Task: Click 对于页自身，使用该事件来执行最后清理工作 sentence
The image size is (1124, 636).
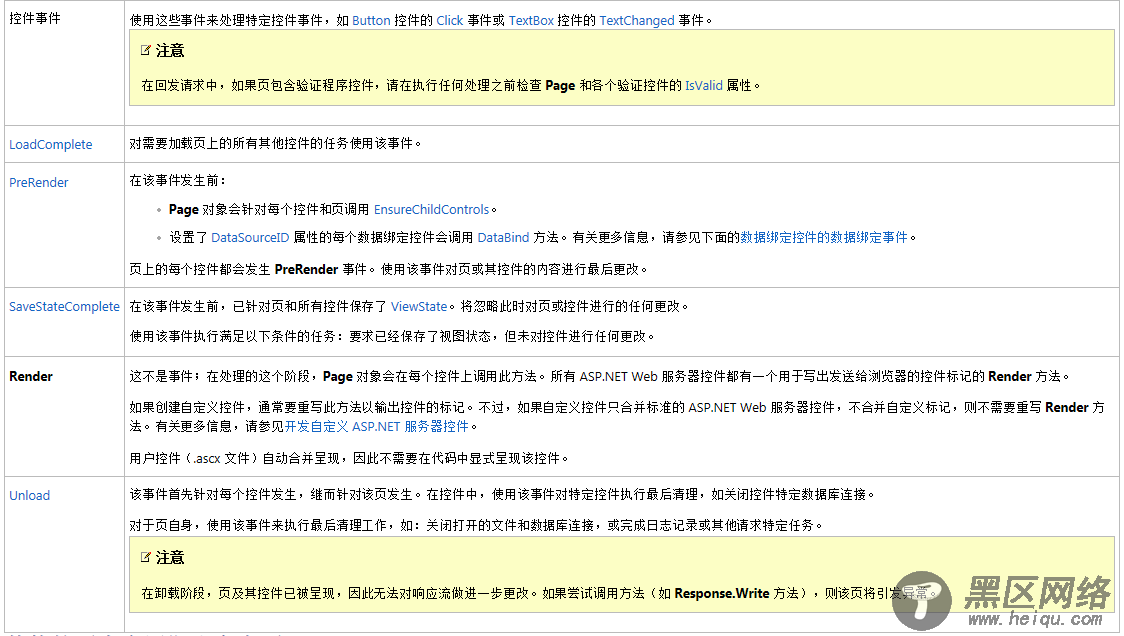Action: 476,525
